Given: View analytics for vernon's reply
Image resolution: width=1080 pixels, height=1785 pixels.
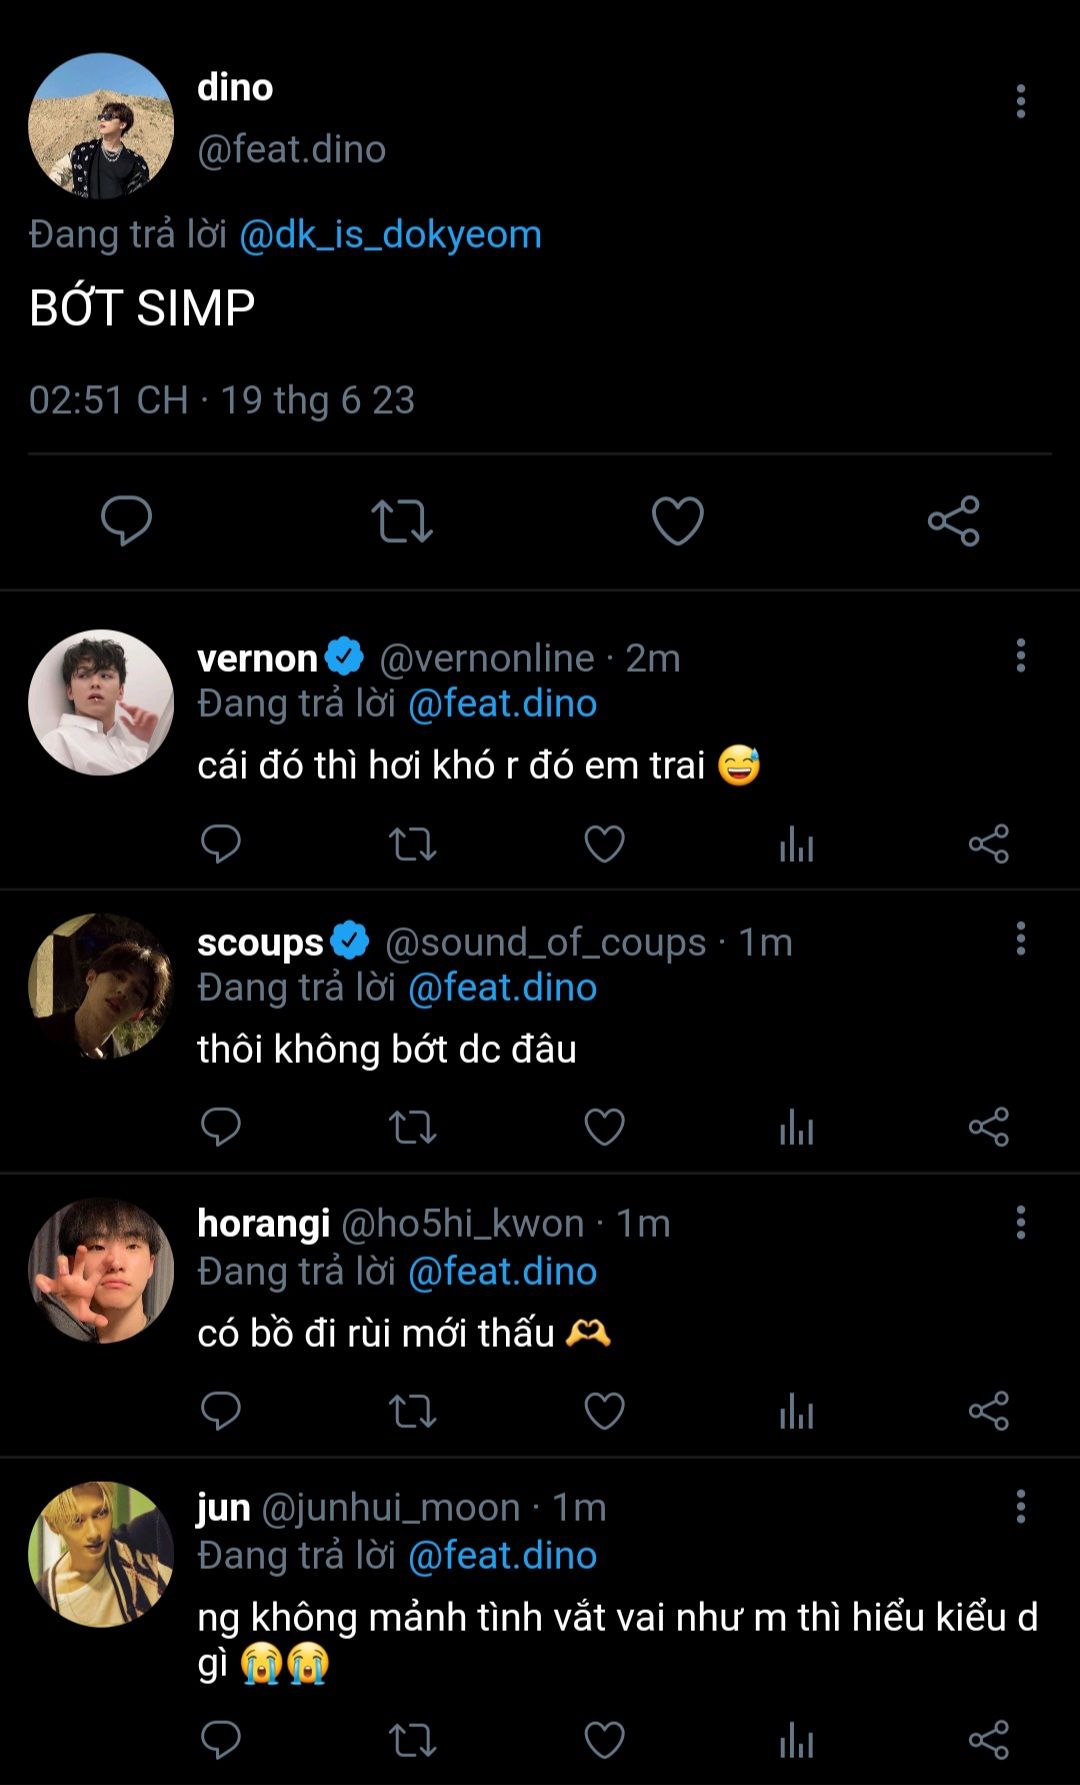Looking at the screenshot, I should click(796, 845).
